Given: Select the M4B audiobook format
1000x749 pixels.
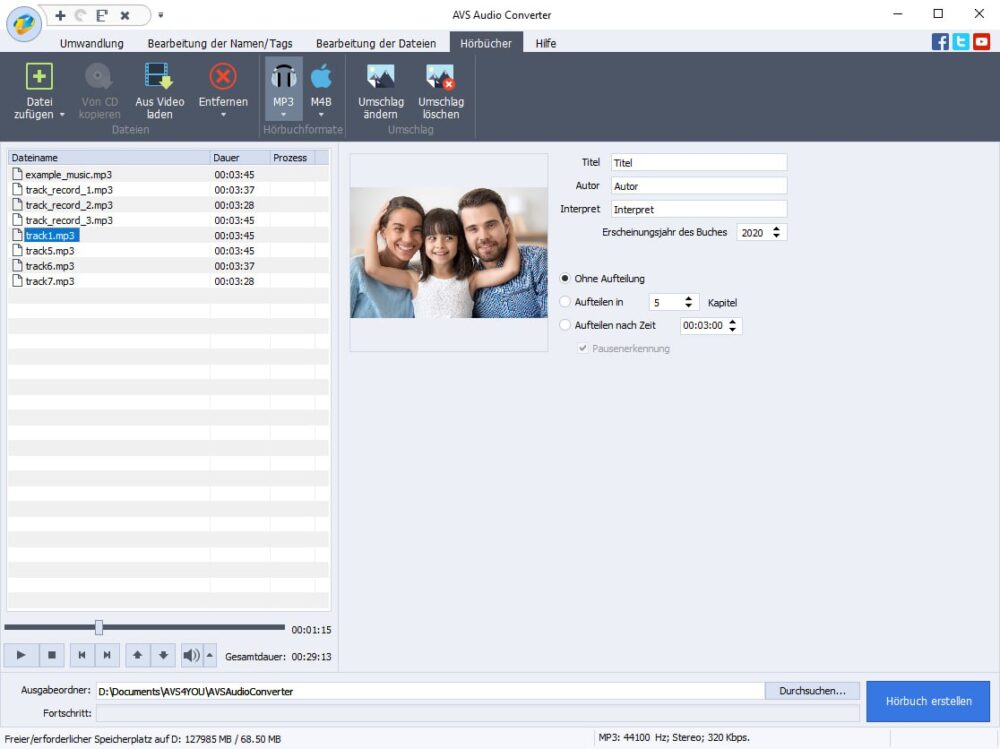Looking at the screenshot, I should click(x=321, y=77).
